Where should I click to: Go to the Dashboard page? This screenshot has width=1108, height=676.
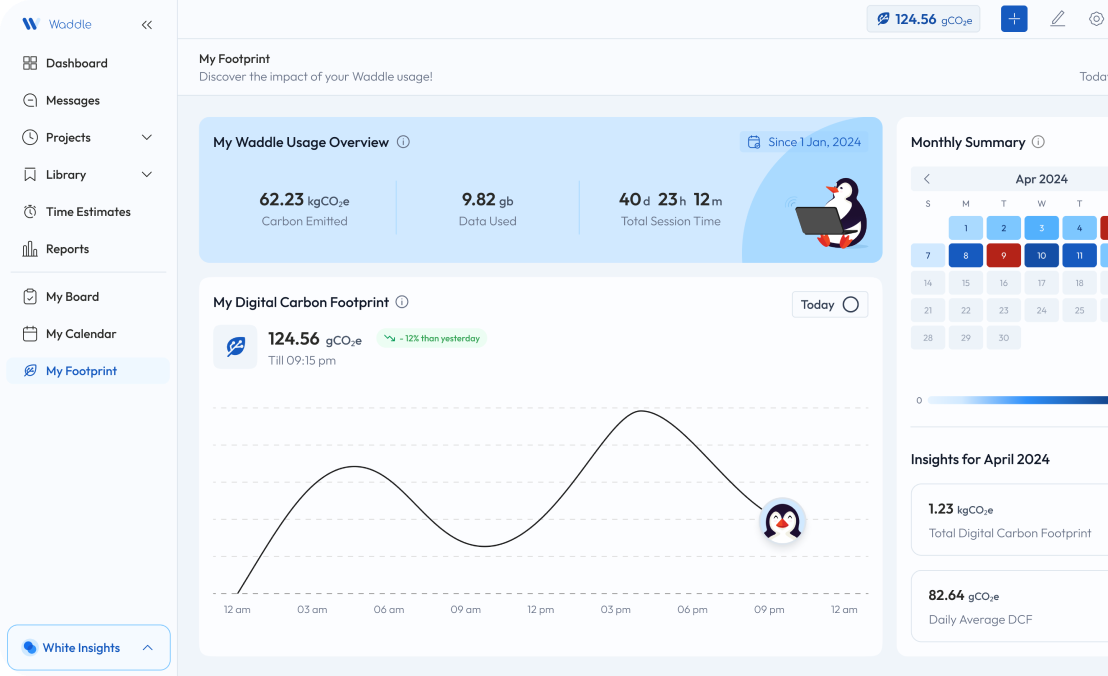[x=76, y=63]
